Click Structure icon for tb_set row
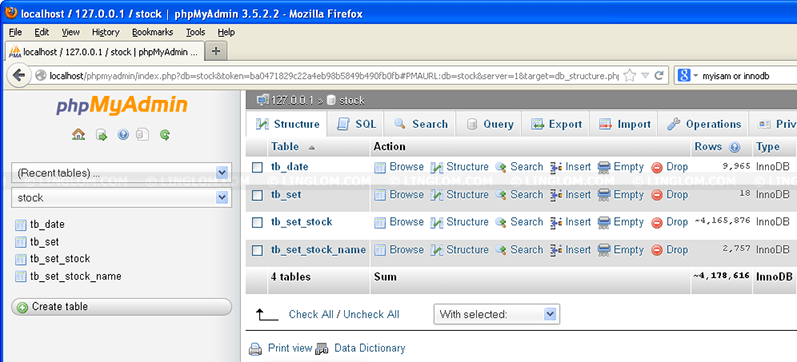 pyautogui.click(x=437, y=195)
